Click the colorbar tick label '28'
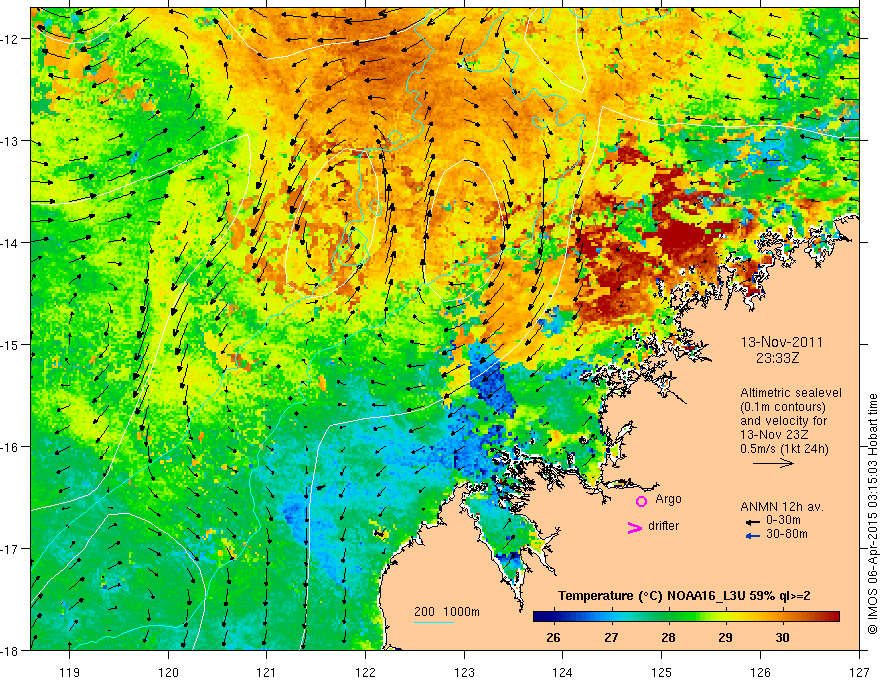This screenshot has height=680, width=880. (x=668, y=637)
